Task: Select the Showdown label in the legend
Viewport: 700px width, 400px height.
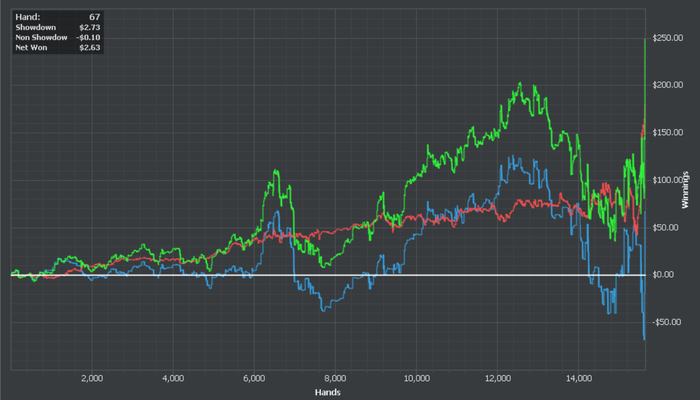Action: [36, 28]
